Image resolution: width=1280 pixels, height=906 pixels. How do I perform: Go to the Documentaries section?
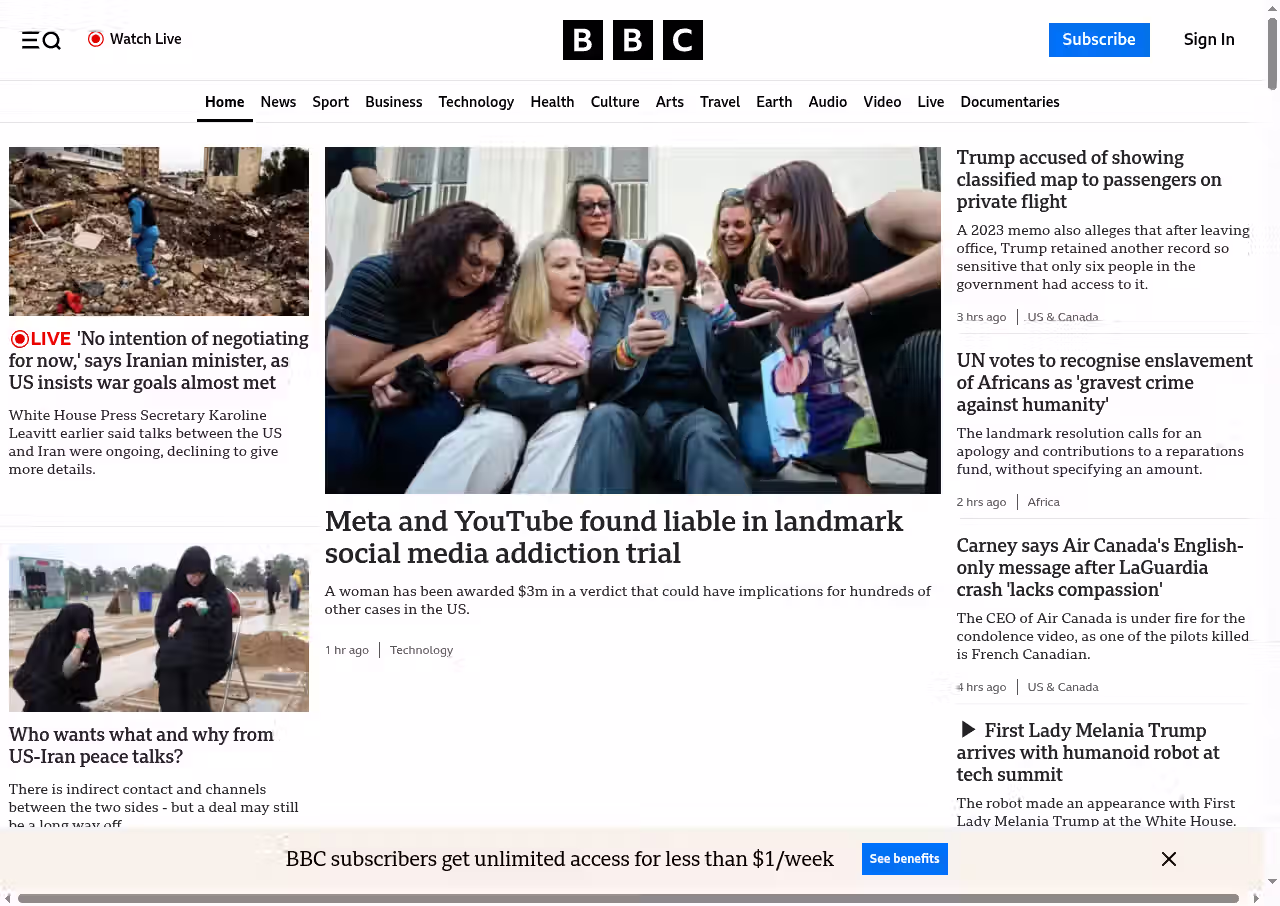(1009, 102)
